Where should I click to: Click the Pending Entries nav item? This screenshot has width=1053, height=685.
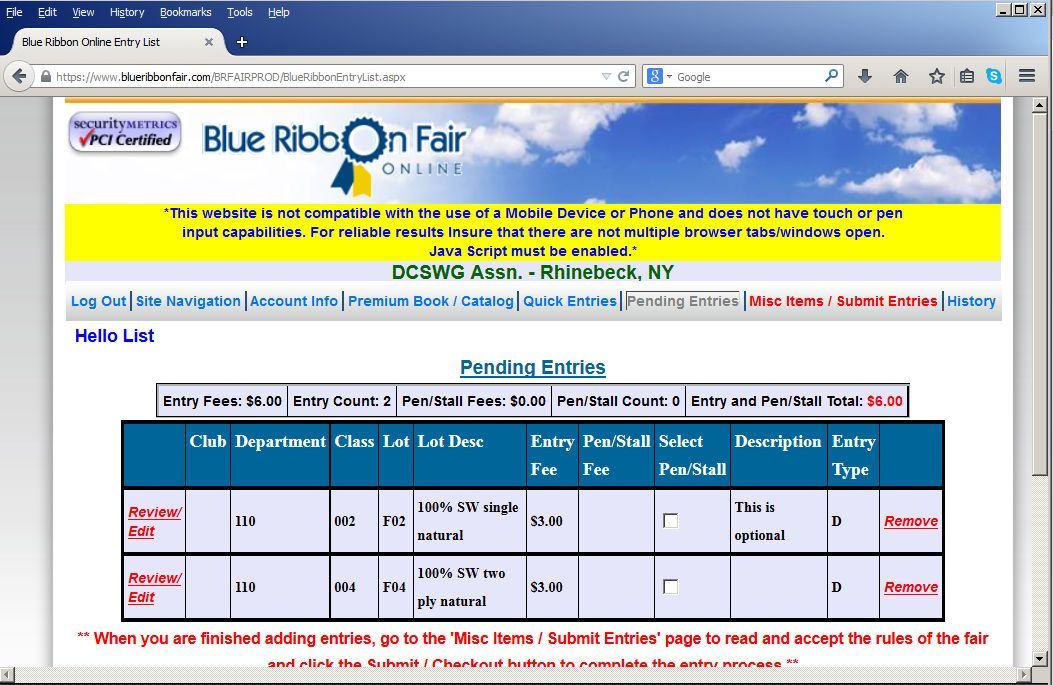(x=682, y=301)
